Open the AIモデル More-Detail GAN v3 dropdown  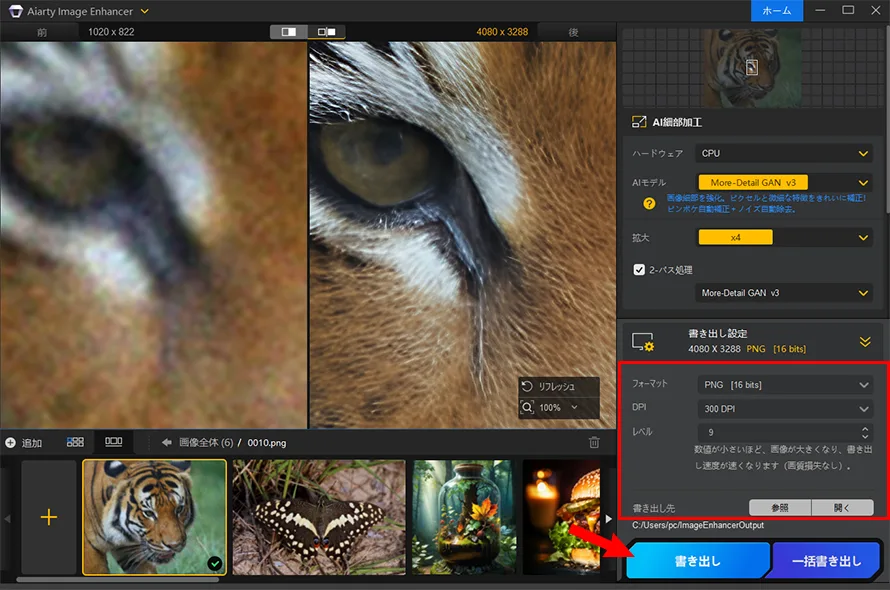coord(784,183)
